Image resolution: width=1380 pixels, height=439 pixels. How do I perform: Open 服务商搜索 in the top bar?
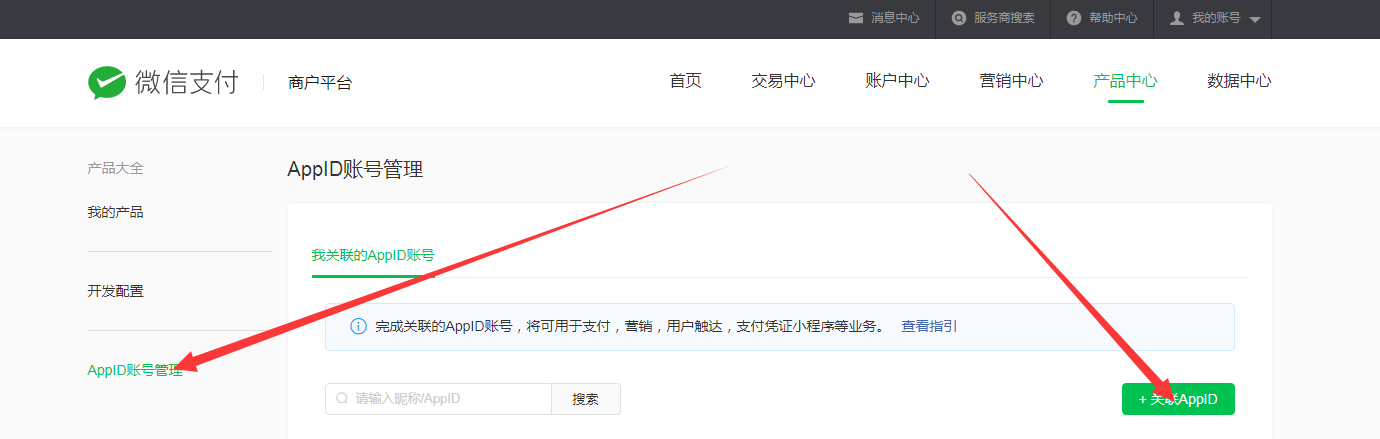click(x=1004, y=18)
